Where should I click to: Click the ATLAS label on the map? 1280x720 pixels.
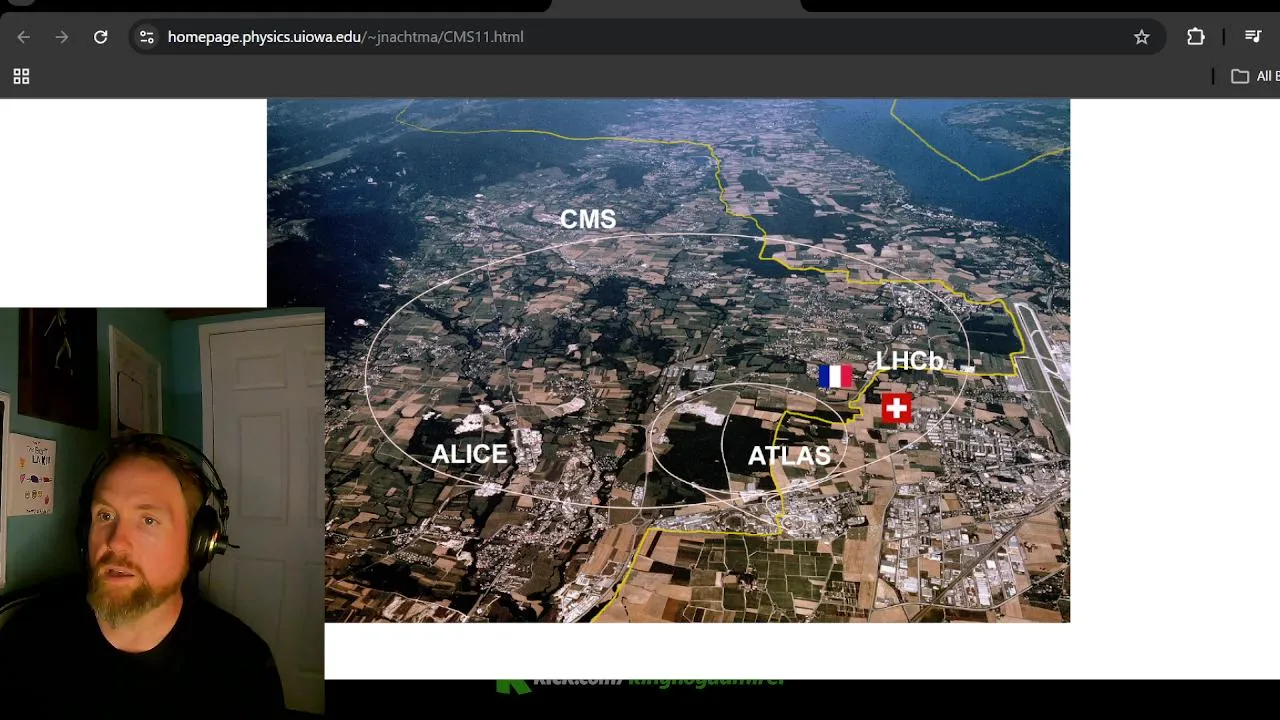click(789, 456)
